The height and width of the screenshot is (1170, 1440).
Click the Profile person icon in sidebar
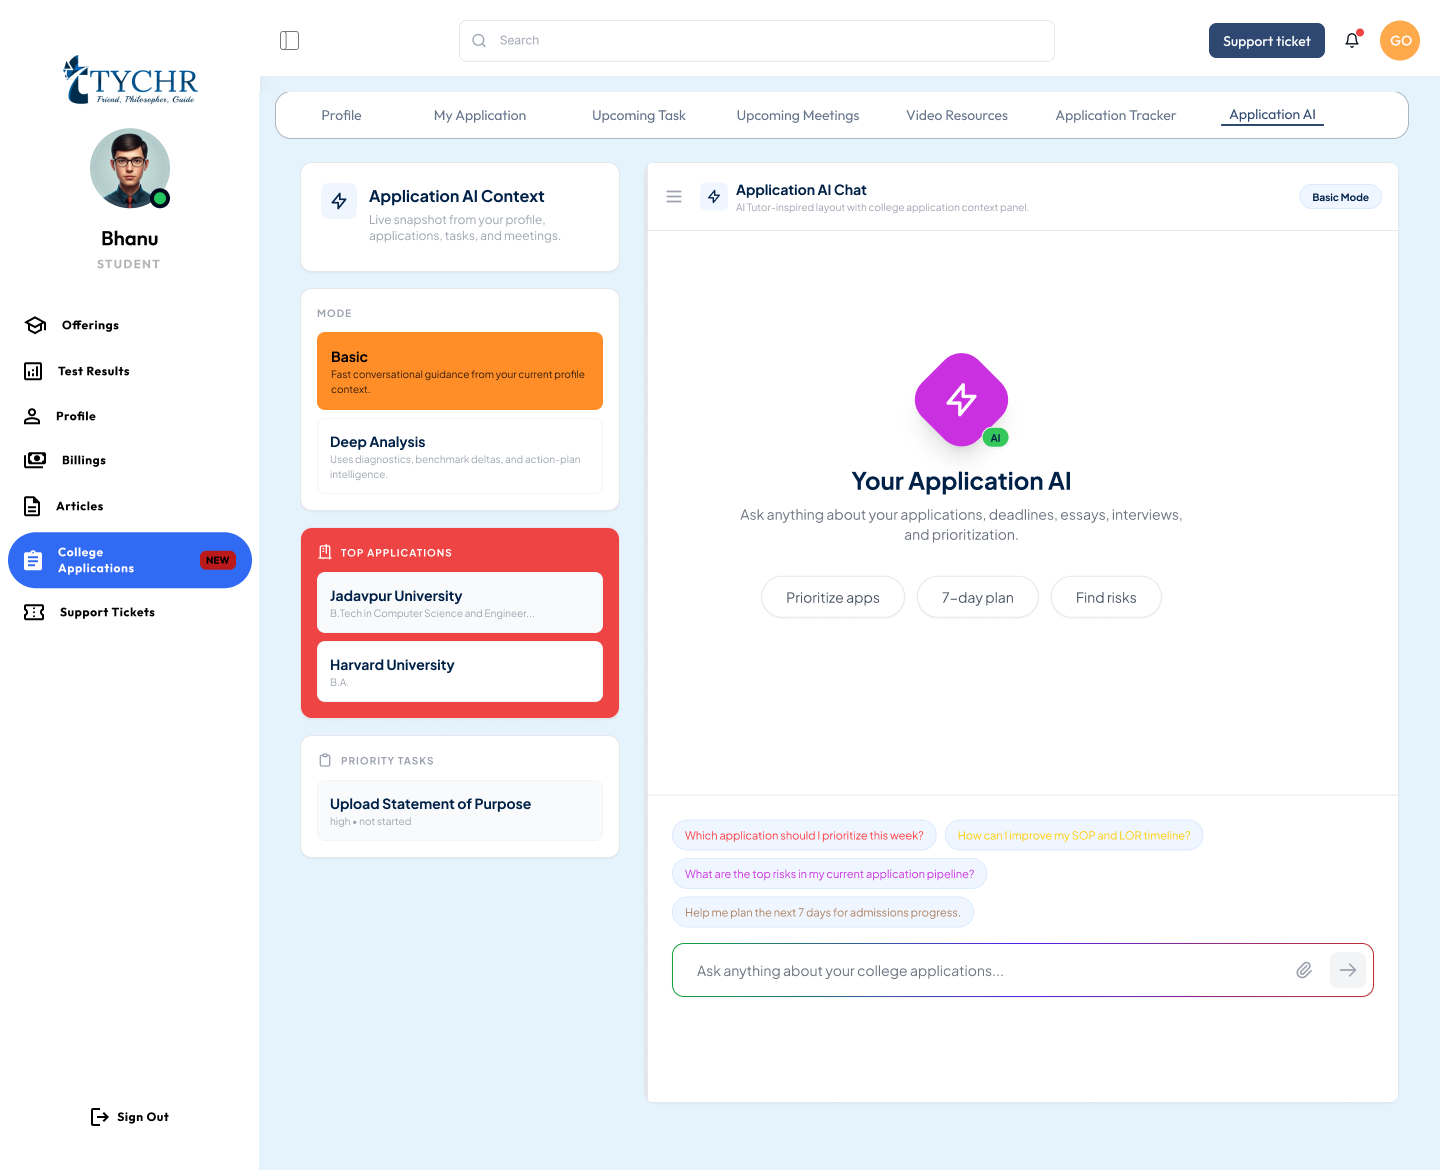pos(32,416)
